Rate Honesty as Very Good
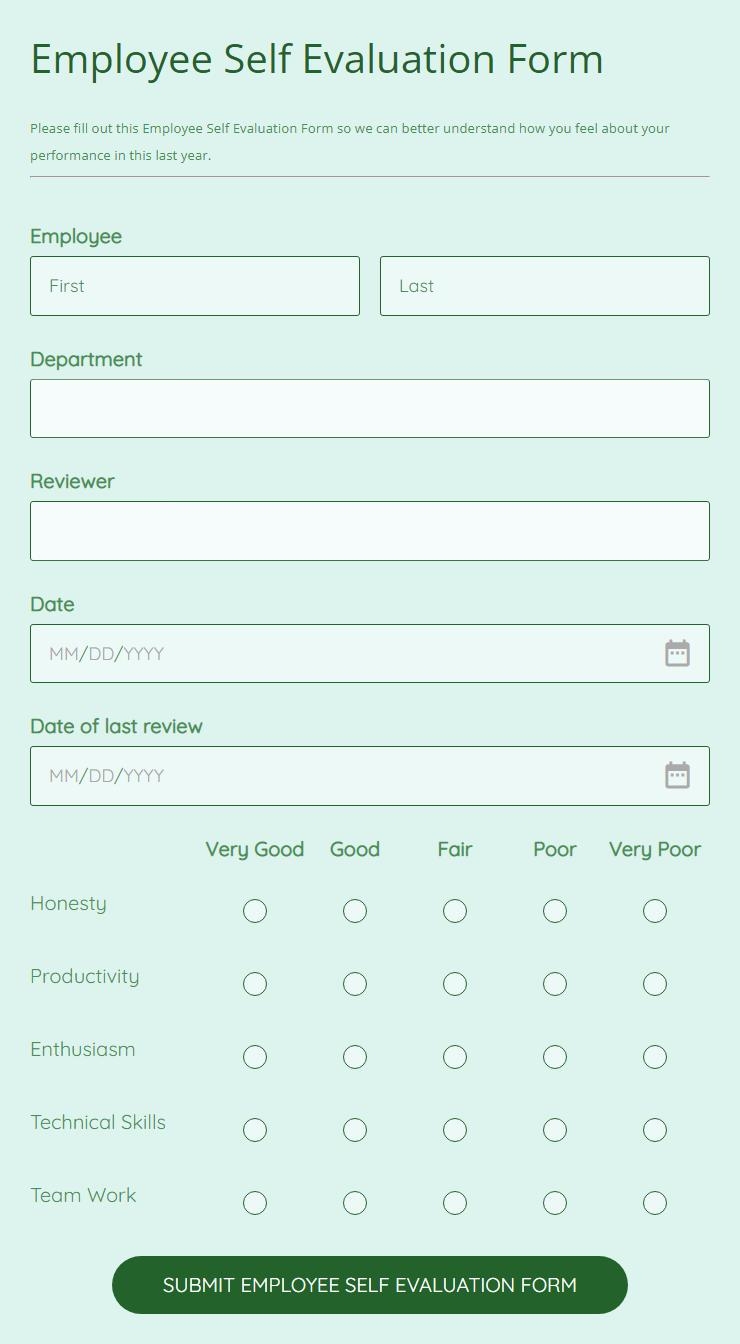 255,911
